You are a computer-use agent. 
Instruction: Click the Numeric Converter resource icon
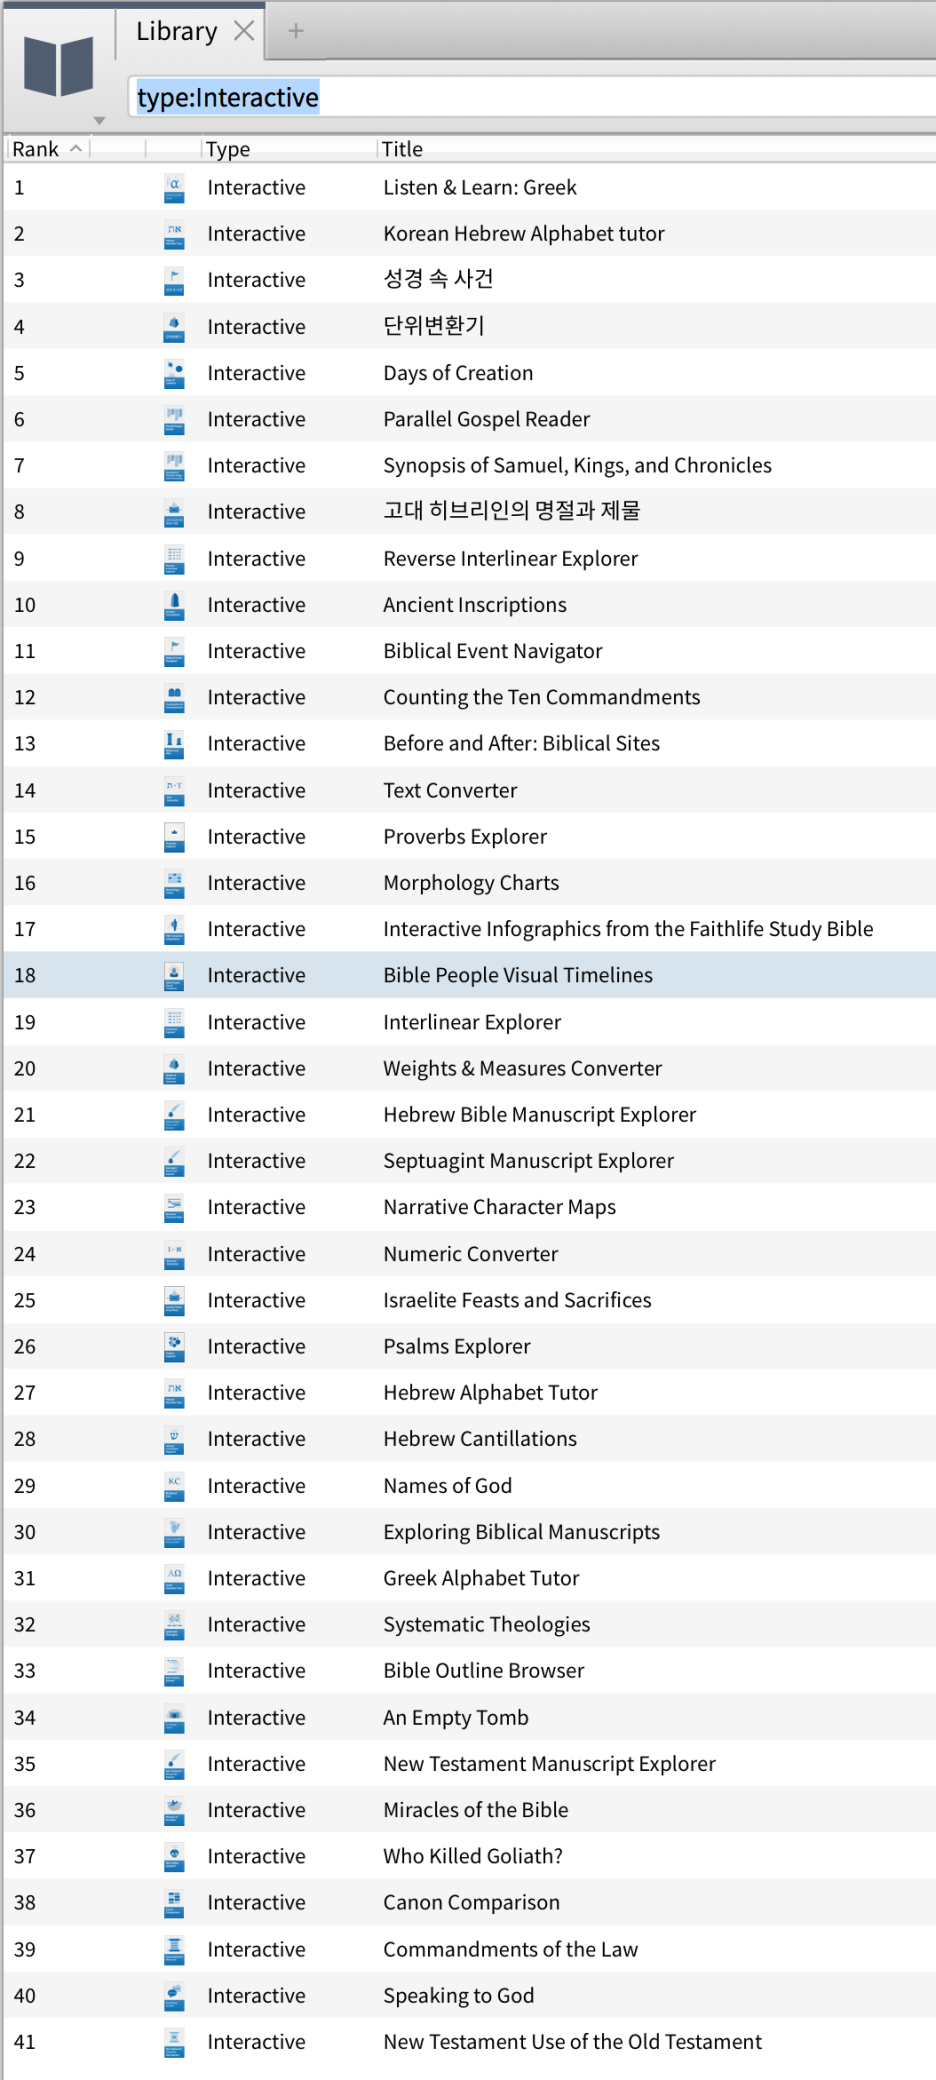(174, 1253)
